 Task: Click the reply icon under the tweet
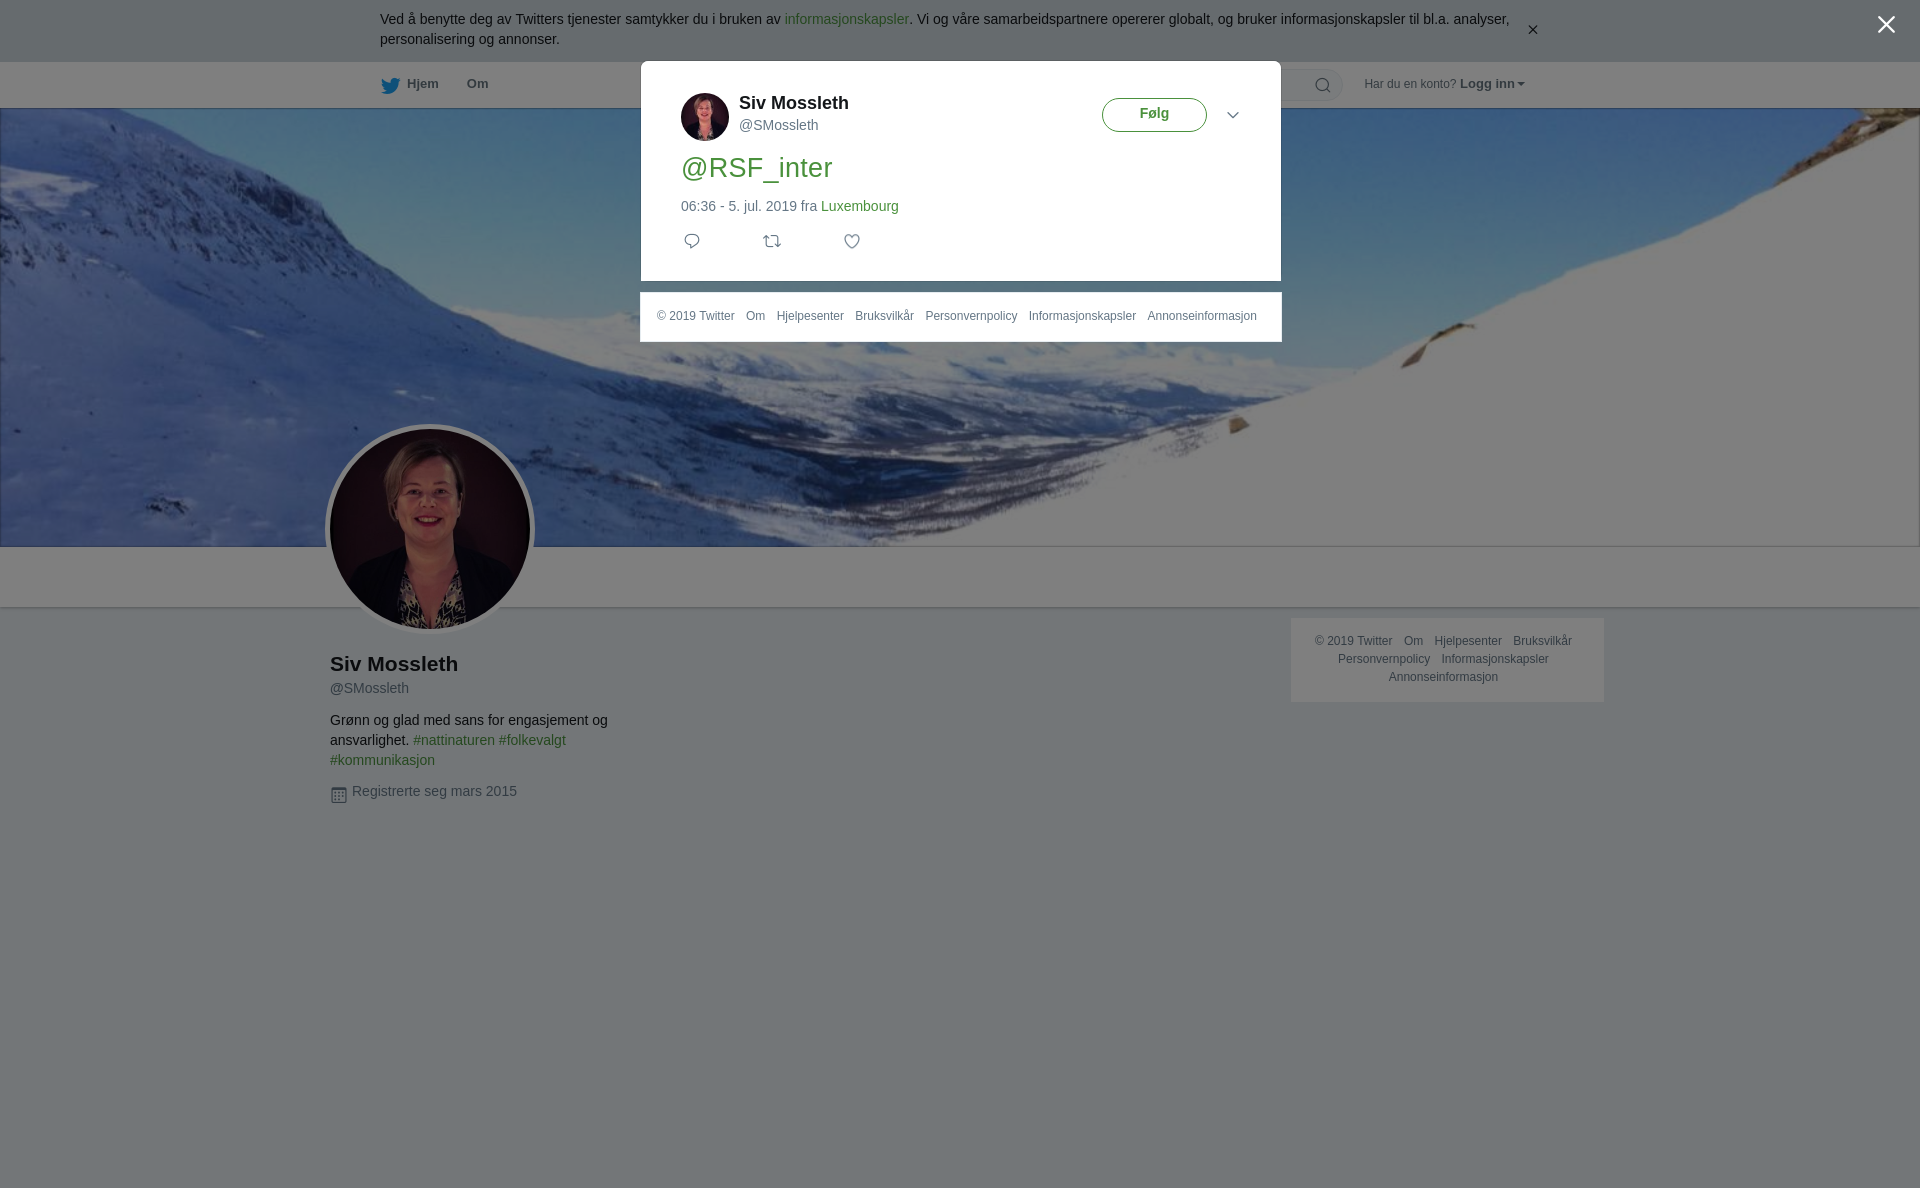[x=692, y=241]
